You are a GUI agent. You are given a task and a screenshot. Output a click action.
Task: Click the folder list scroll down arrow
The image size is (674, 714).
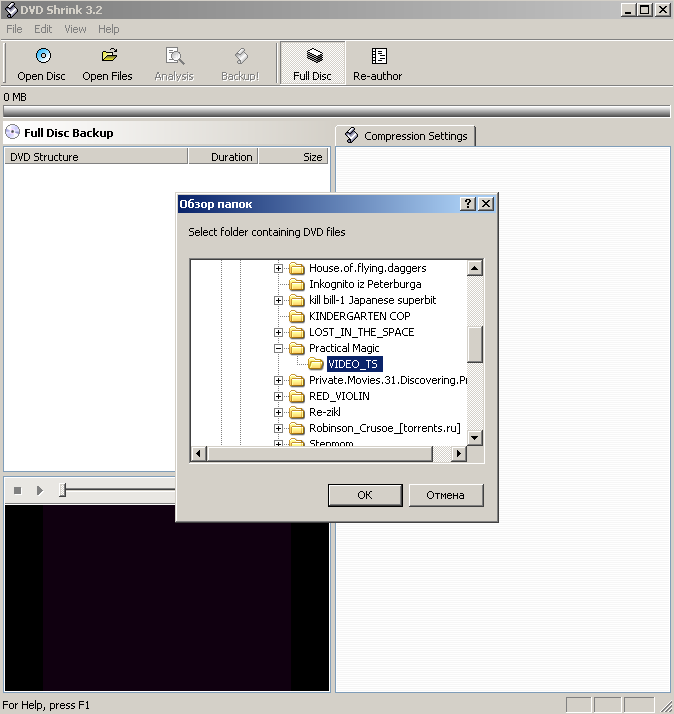[475, 437]
